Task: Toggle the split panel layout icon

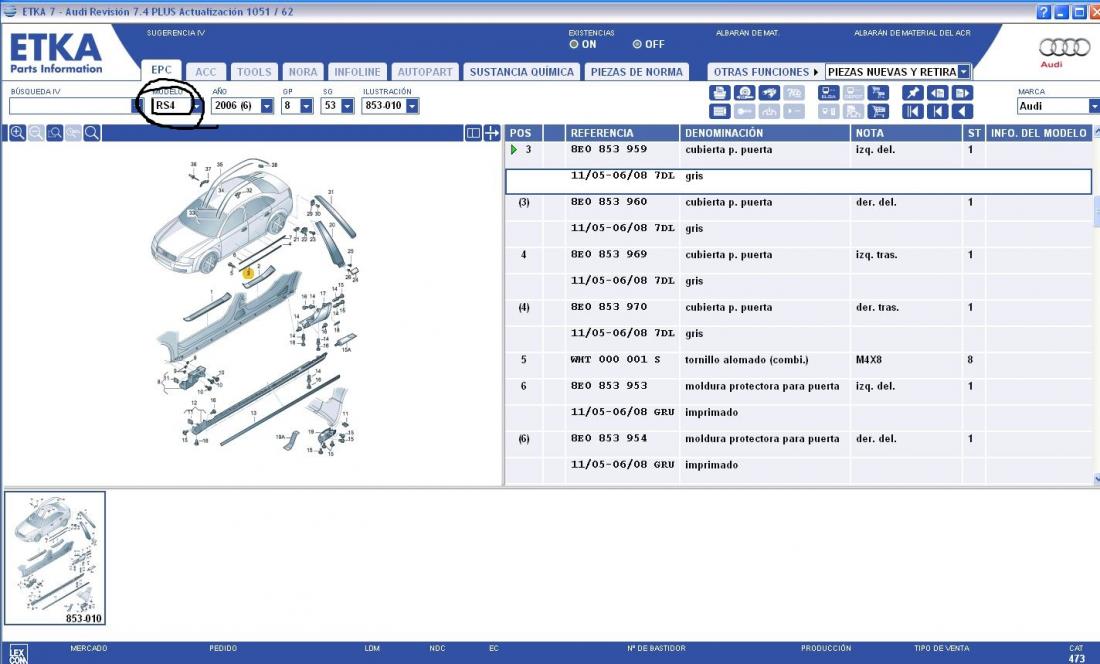Action: pos(474,133)
